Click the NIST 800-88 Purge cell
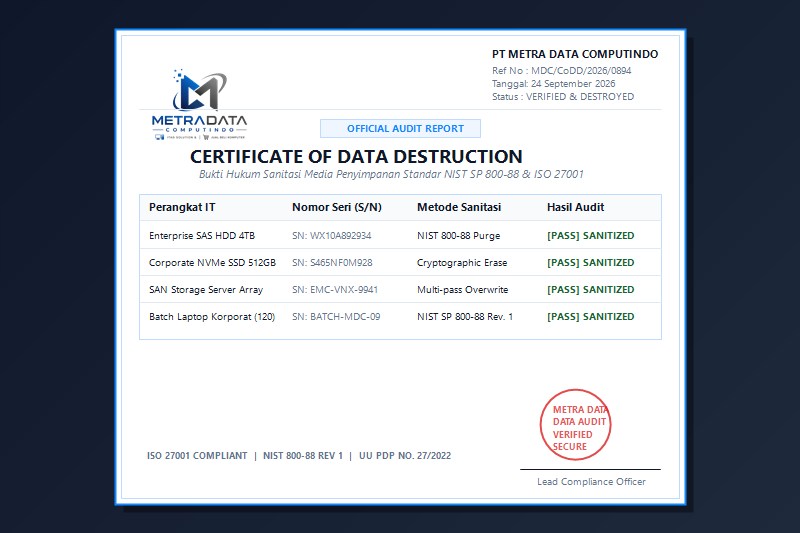 click(459, 236)
